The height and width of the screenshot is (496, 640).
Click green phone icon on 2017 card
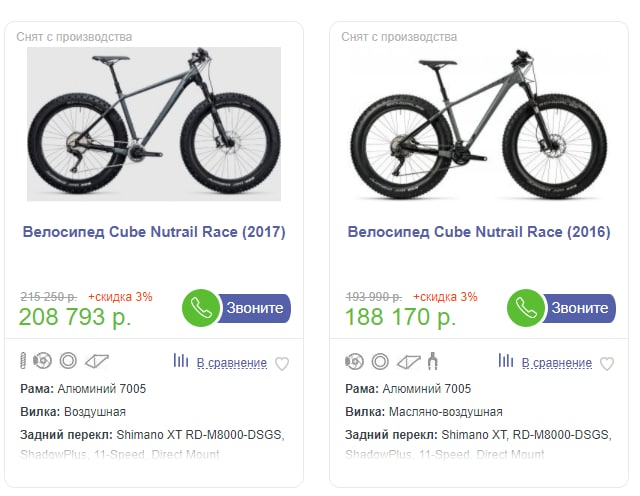click(201, 308)
